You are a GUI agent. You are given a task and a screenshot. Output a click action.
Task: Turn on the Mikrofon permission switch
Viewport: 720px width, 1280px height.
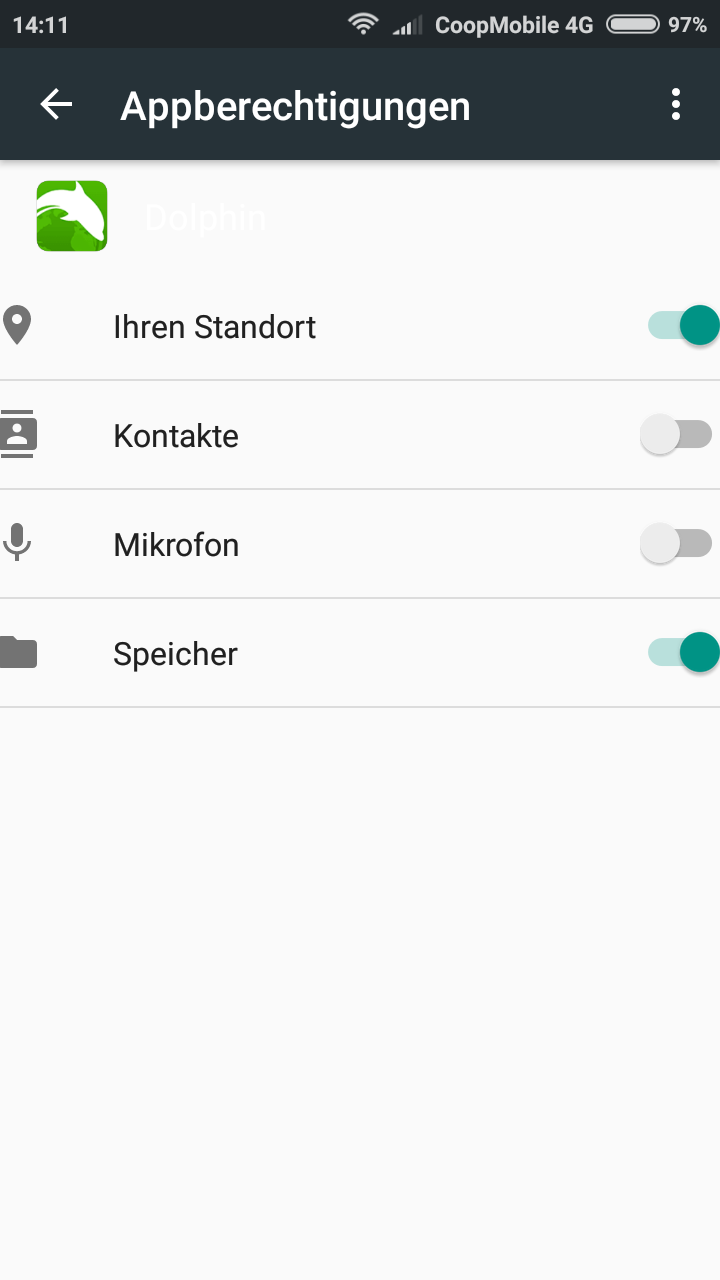[676, 544]
